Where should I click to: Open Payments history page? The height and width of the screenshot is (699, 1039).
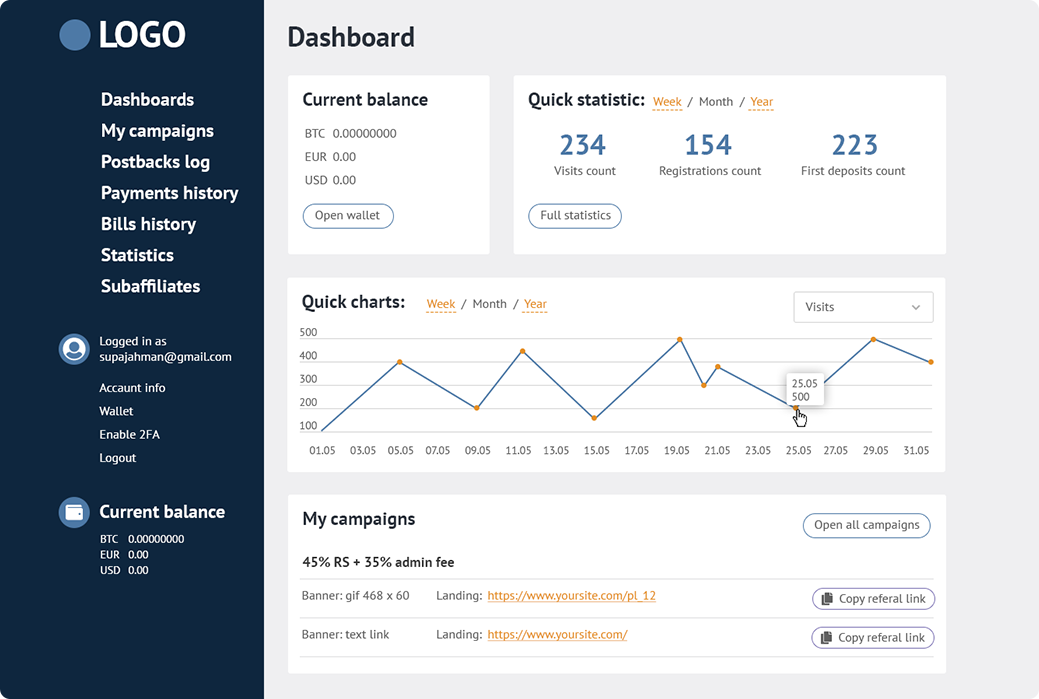170,193
